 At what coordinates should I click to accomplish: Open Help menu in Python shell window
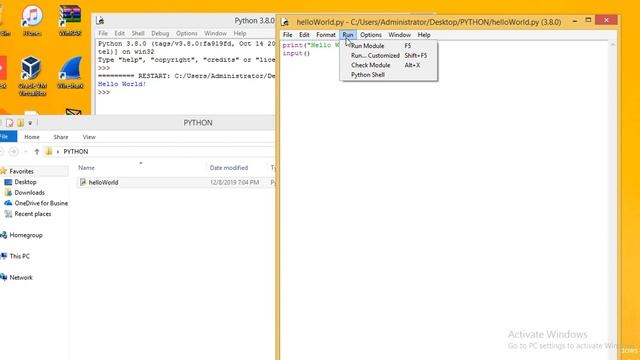(240, 33)
